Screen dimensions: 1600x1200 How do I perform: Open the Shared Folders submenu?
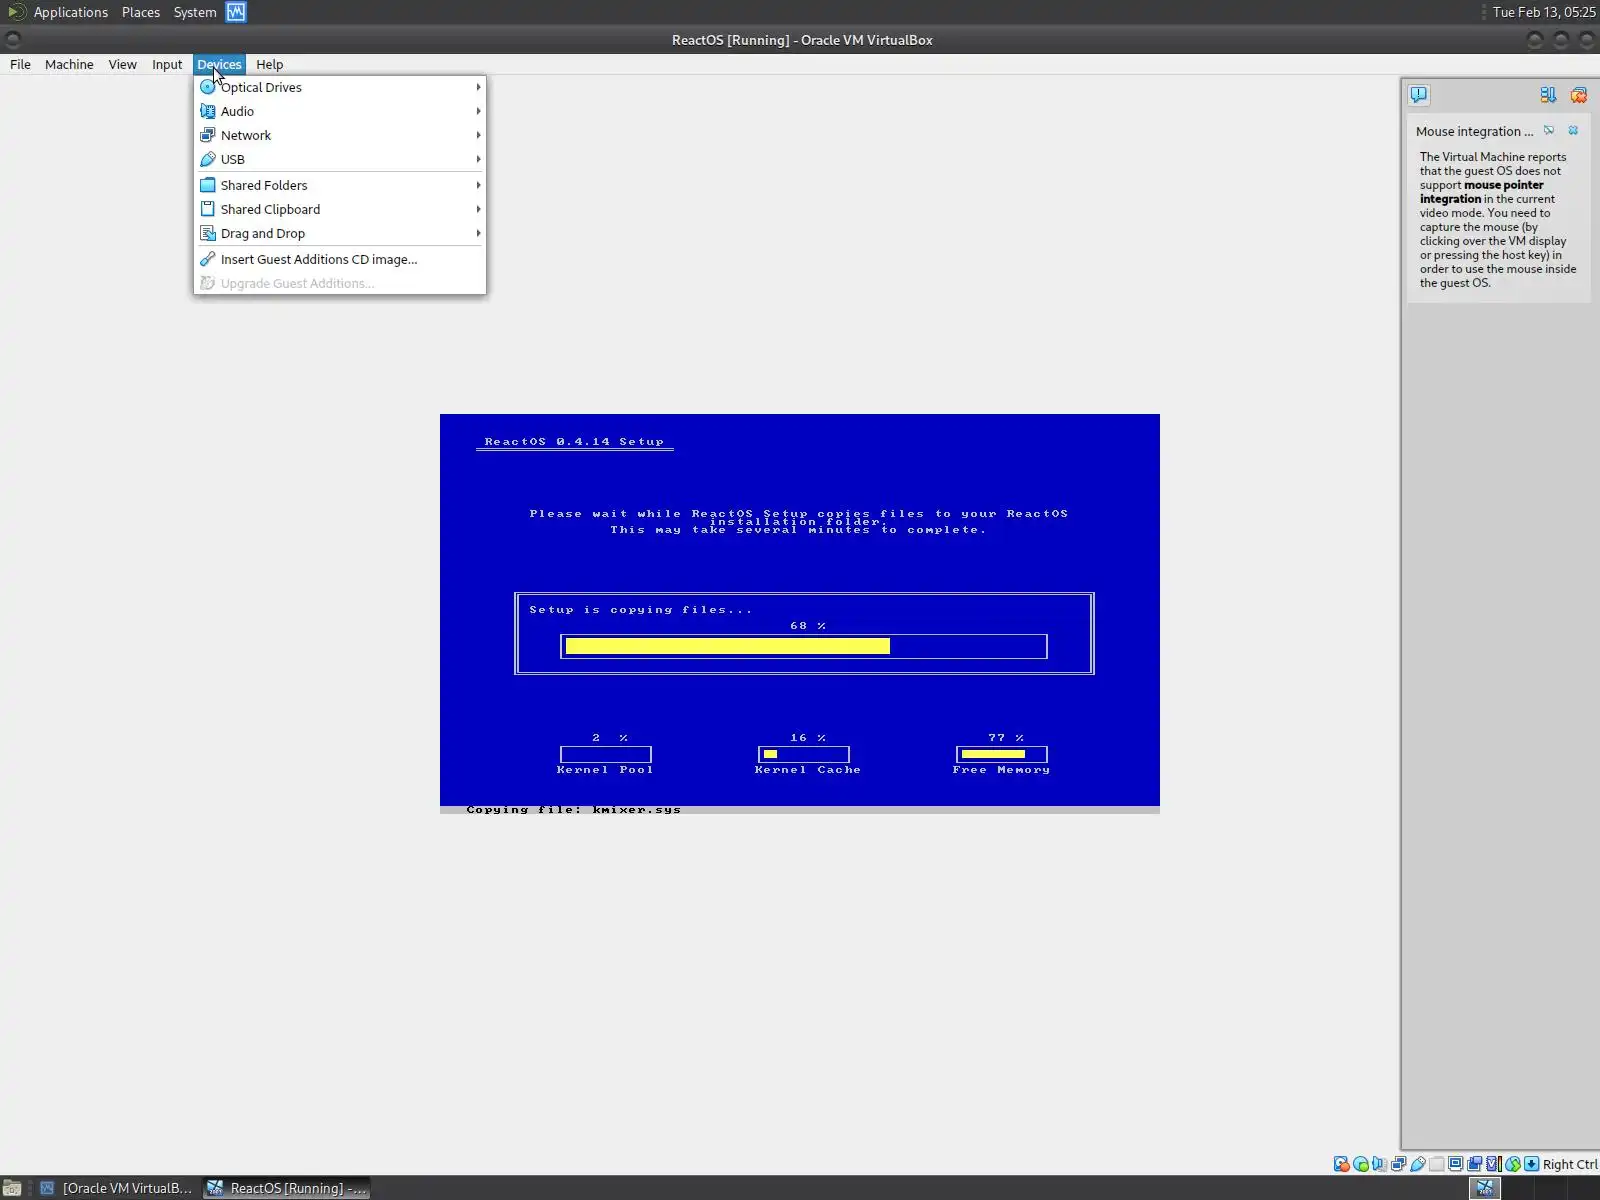(340, 185)
